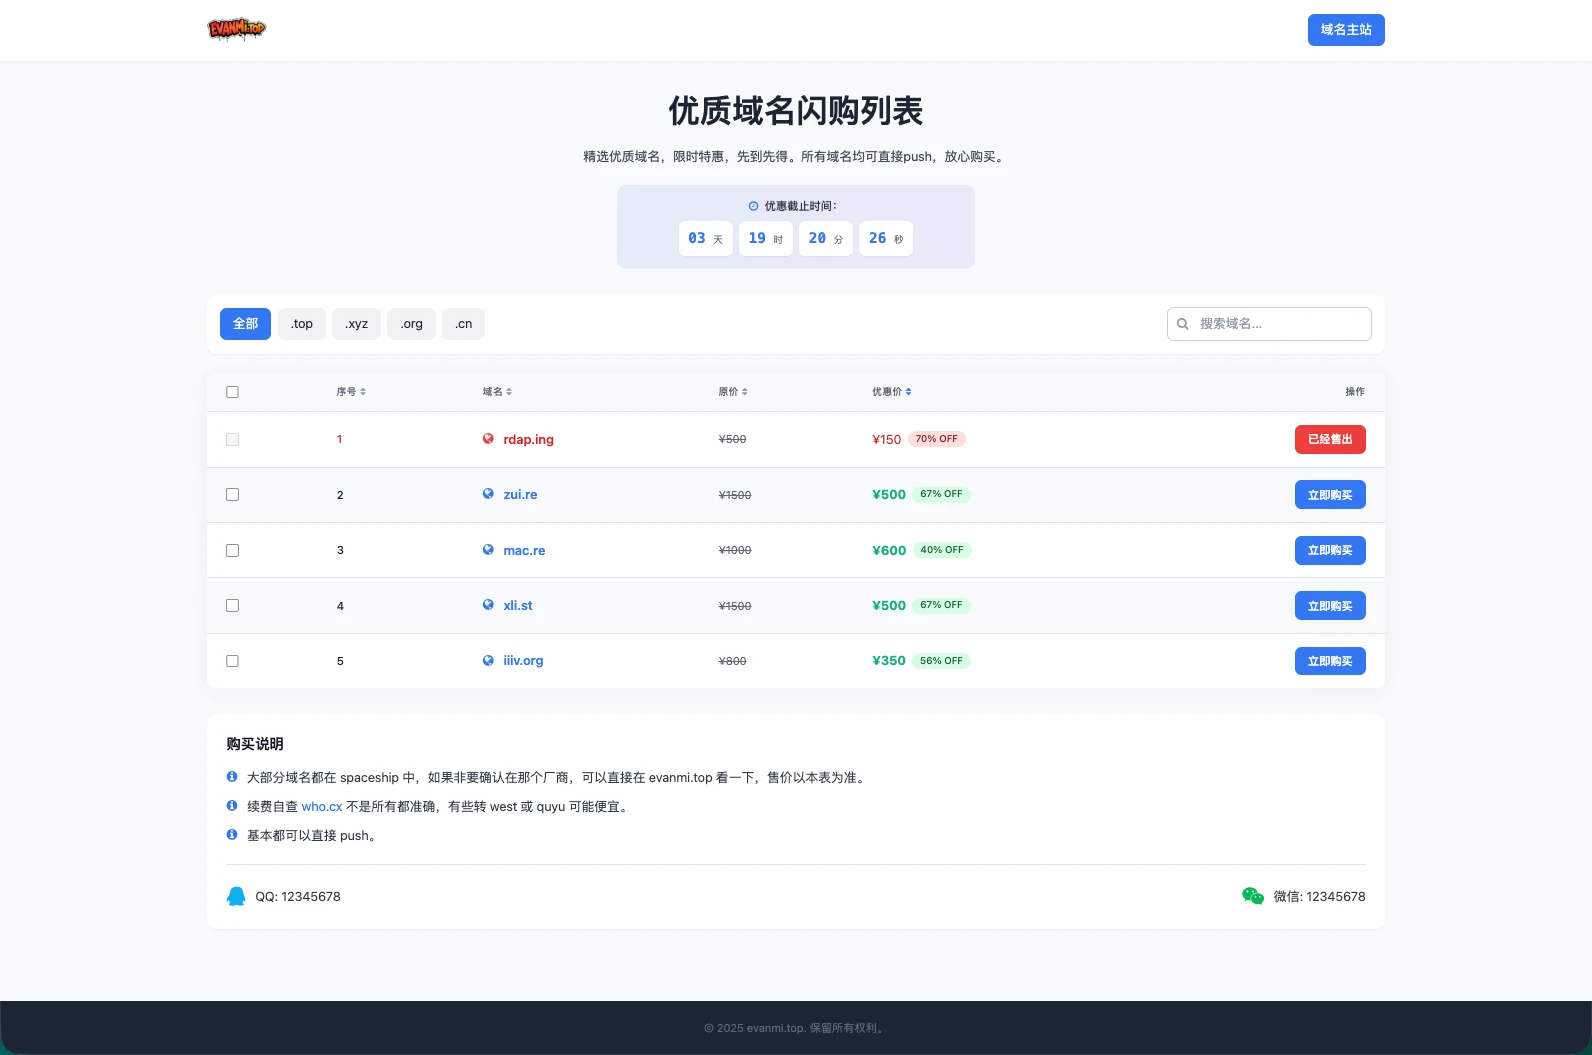Click the WeChat icon
This screenshot has height=1055, width=1592.
coord(1252,896)
